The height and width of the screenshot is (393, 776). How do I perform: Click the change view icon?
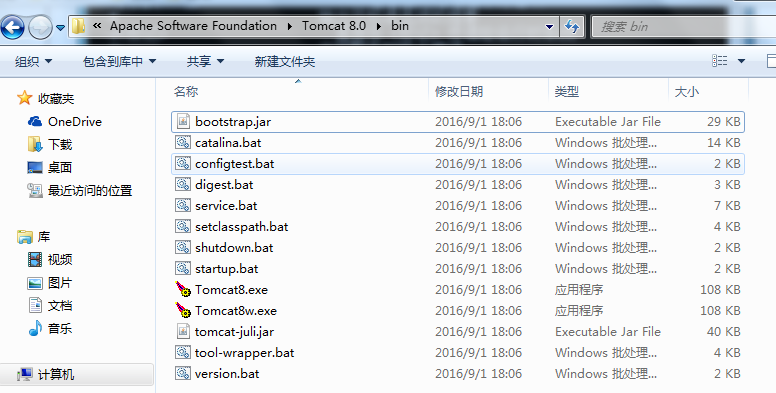(720, 61)
